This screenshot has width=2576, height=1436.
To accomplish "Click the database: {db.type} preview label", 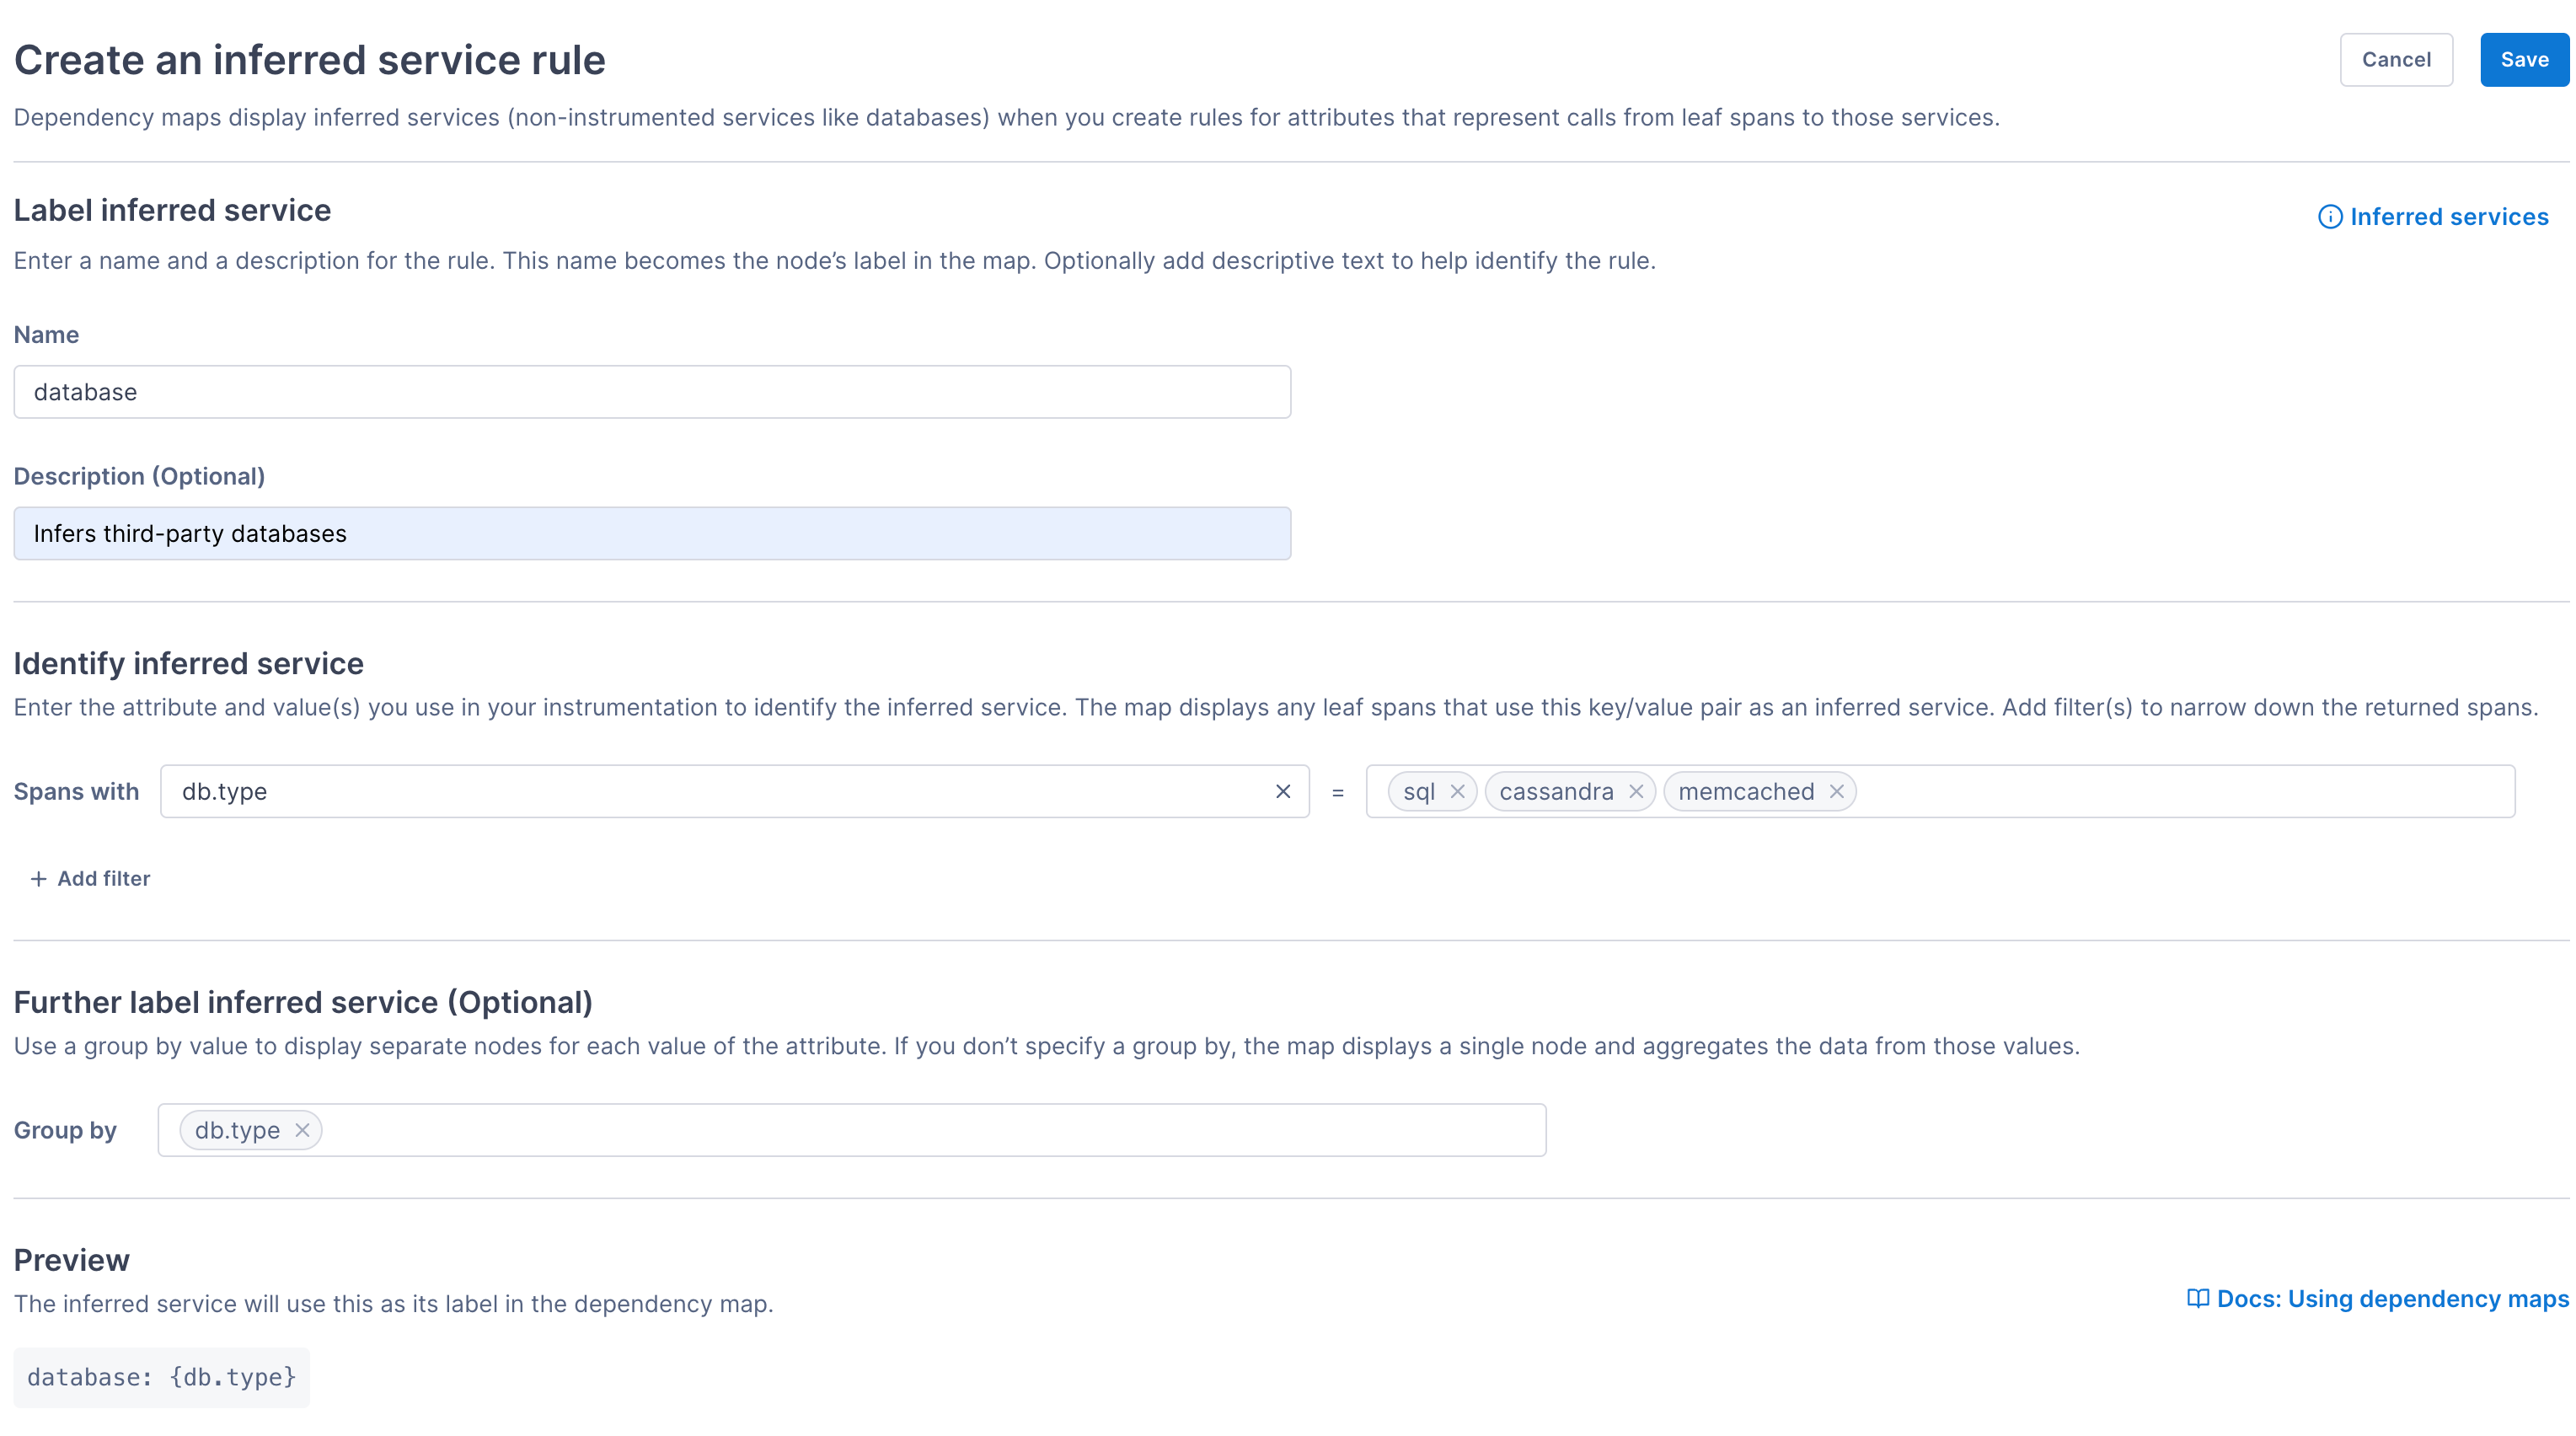I will (x=161, y=1377).
